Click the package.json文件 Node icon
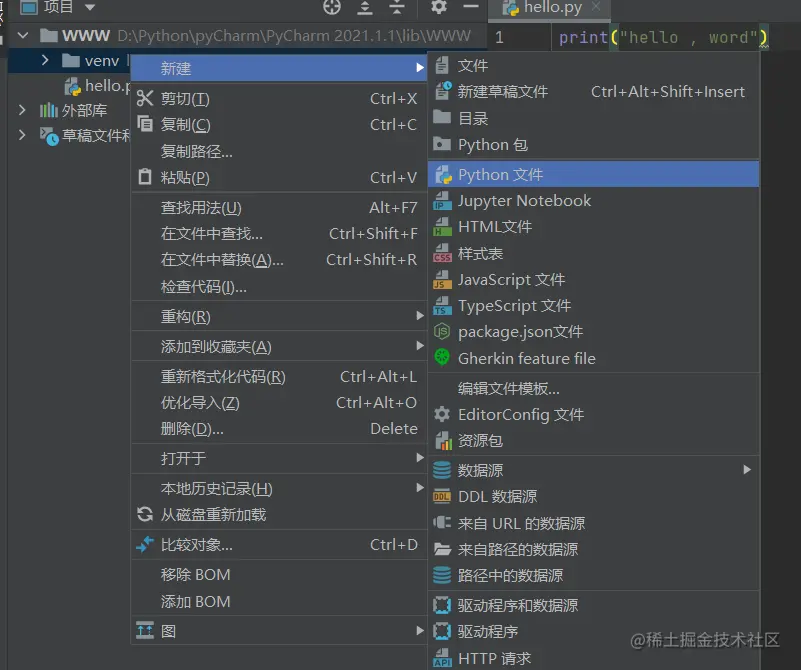 pyautogui.click(x=442, y=332)
